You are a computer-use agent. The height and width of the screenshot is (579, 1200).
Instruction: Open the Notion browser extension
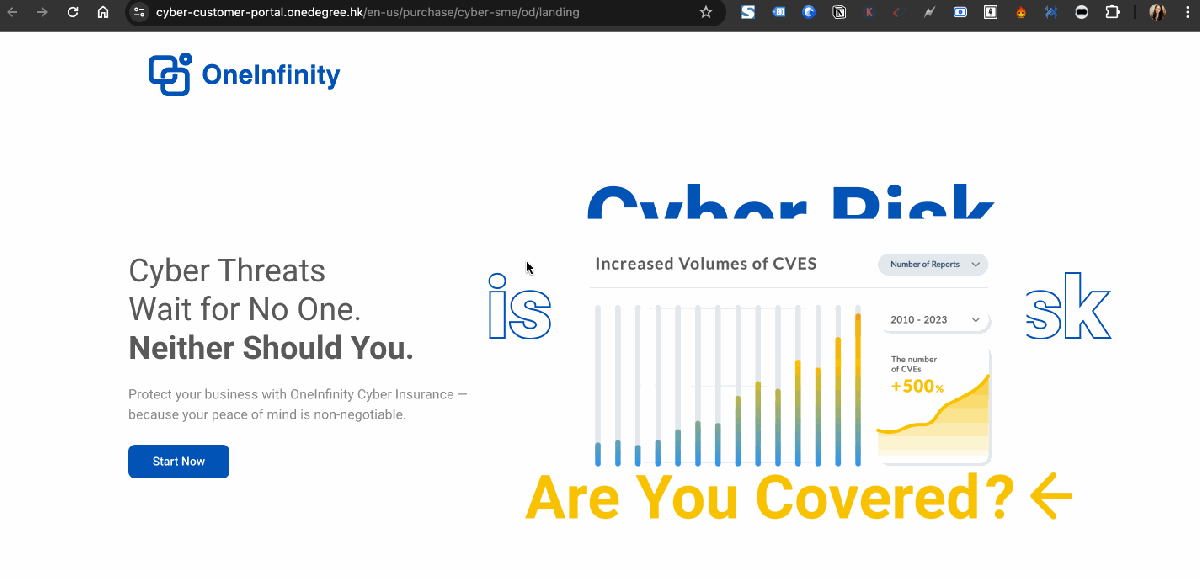[840, 13]
